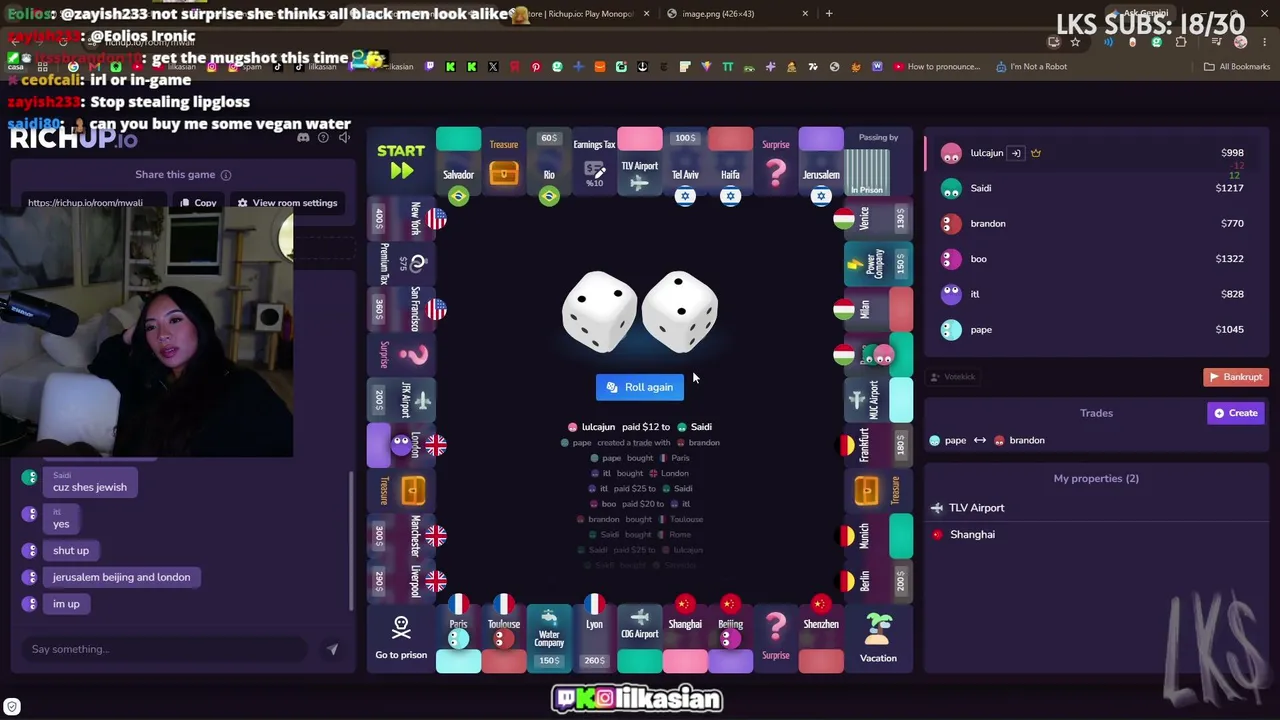
Task: Select the Haifa property tile
Action: click(730, 168)
